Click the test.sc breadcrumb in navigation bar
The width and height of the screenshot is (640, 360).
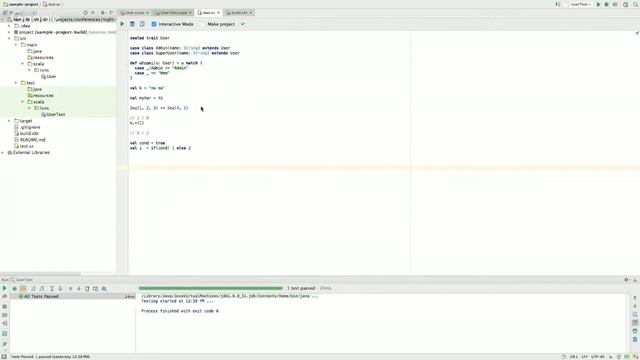coord(51,4)
